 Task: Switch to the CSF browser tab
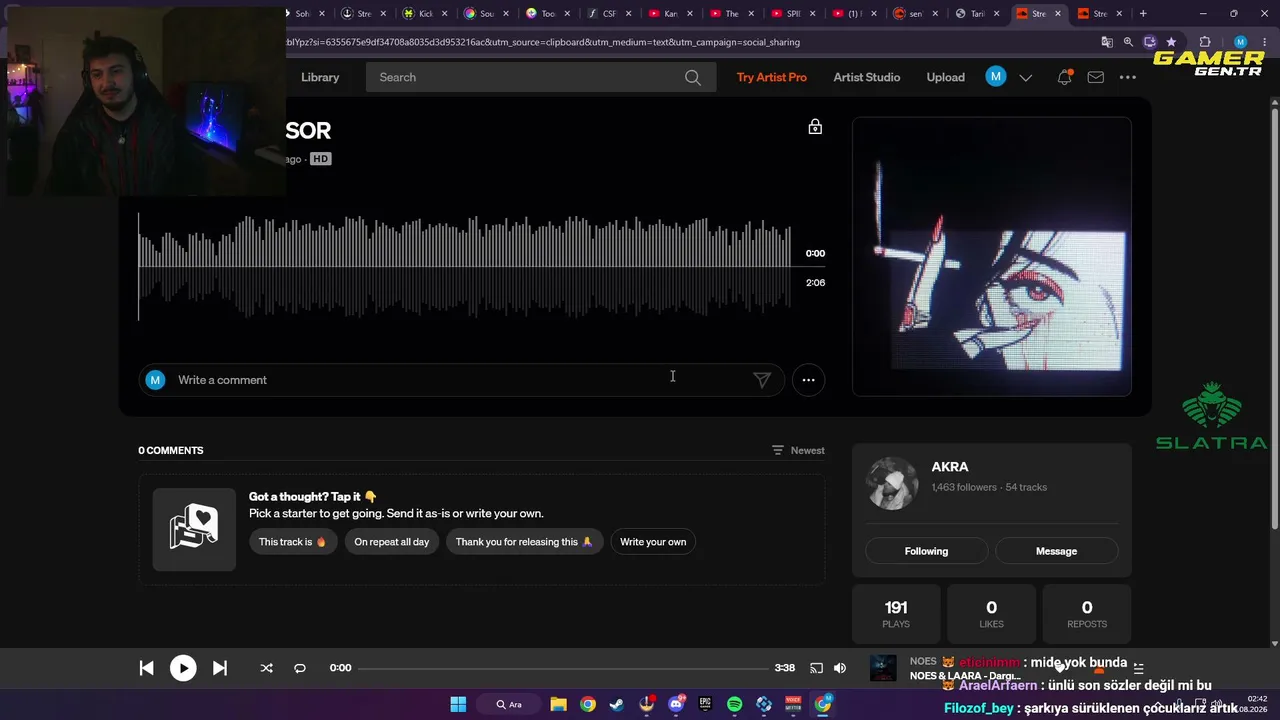608,14
